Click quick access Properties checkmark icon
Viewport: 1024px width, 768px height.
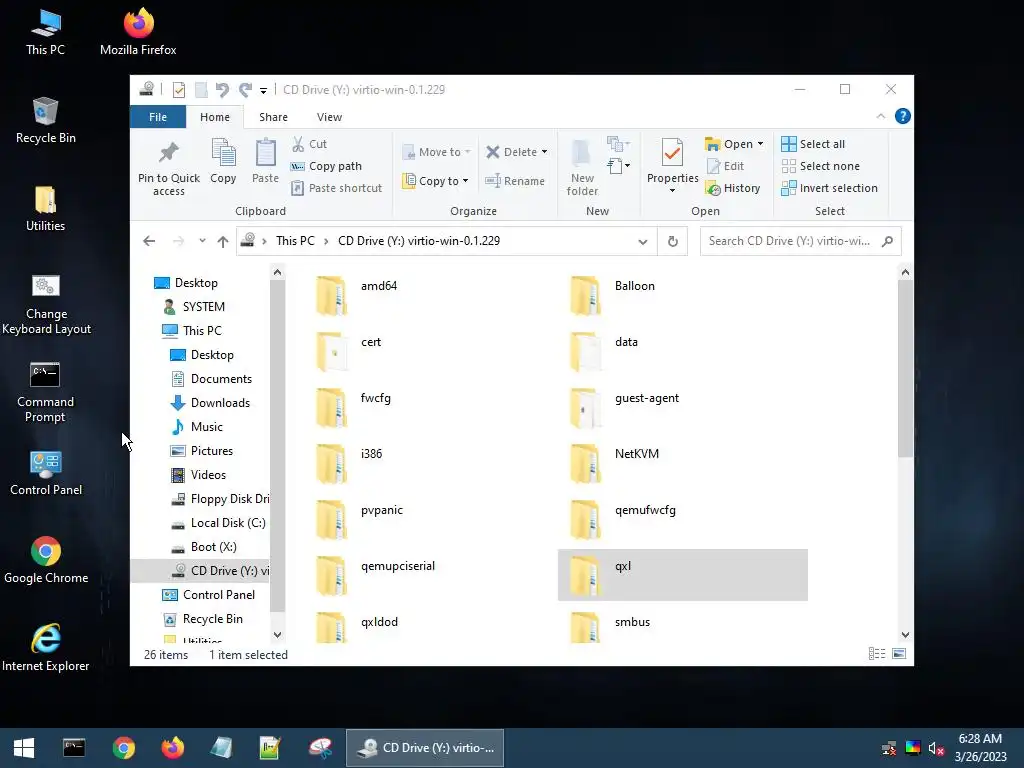(x=178, y=89)
